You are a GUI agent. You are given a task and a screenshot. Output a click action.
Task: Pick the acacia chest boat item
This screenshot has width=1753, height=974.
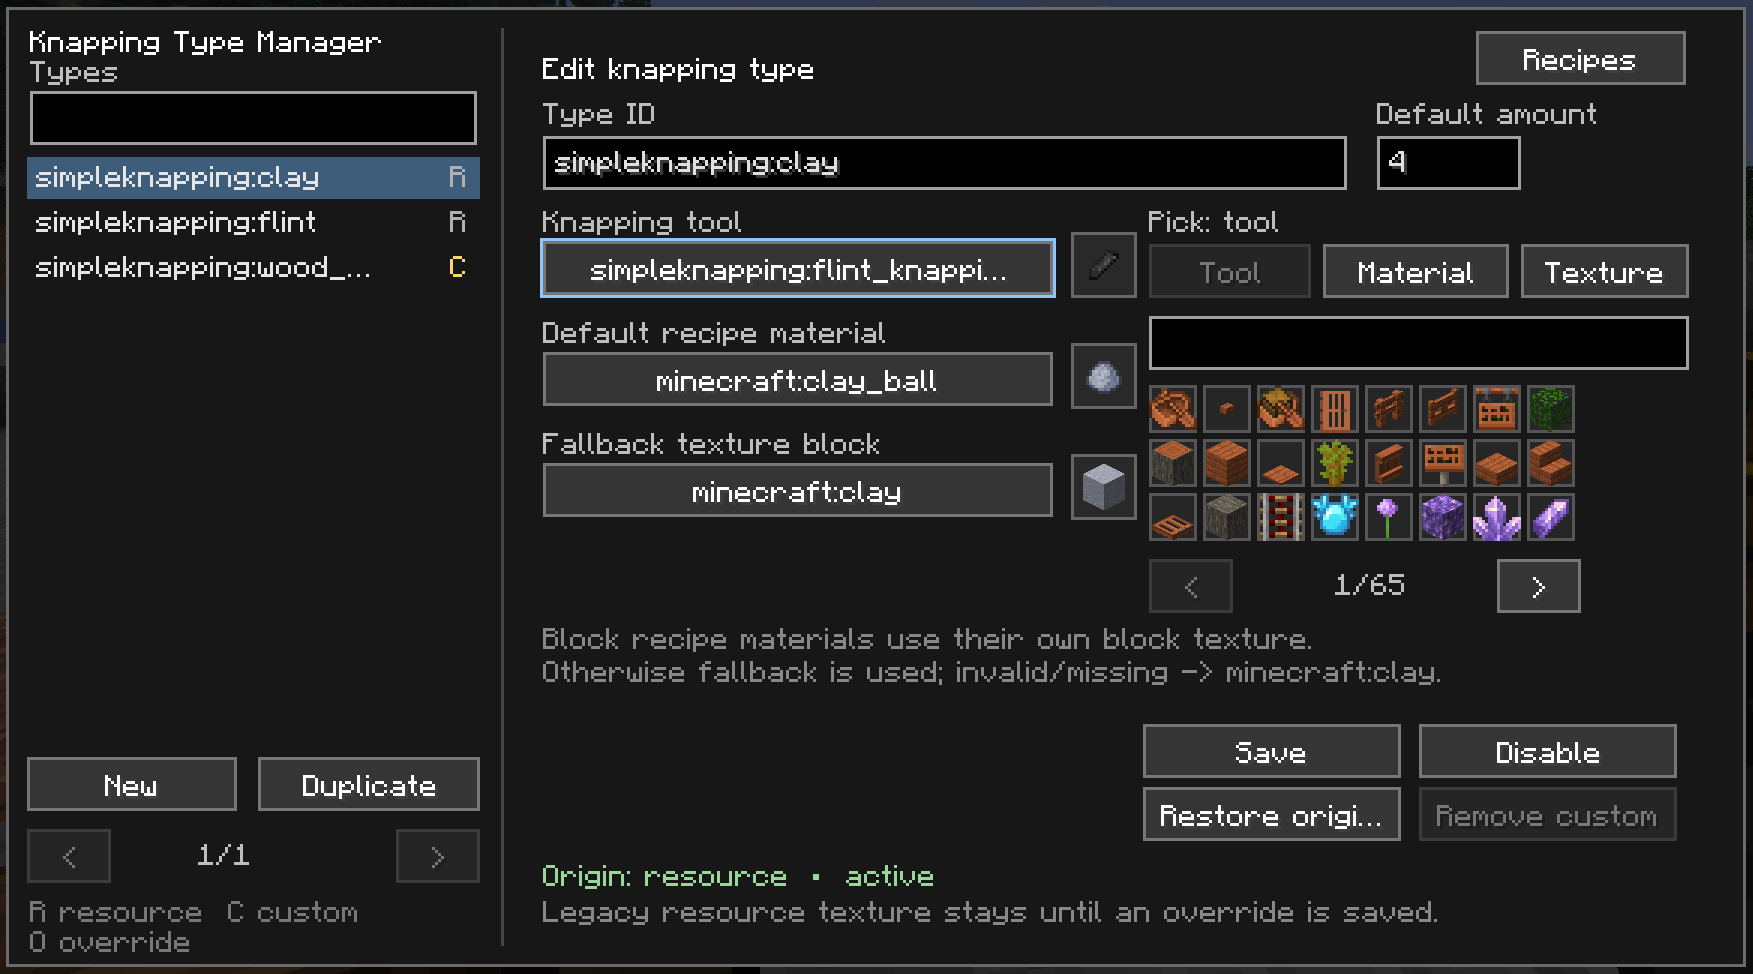[1281, 409]
